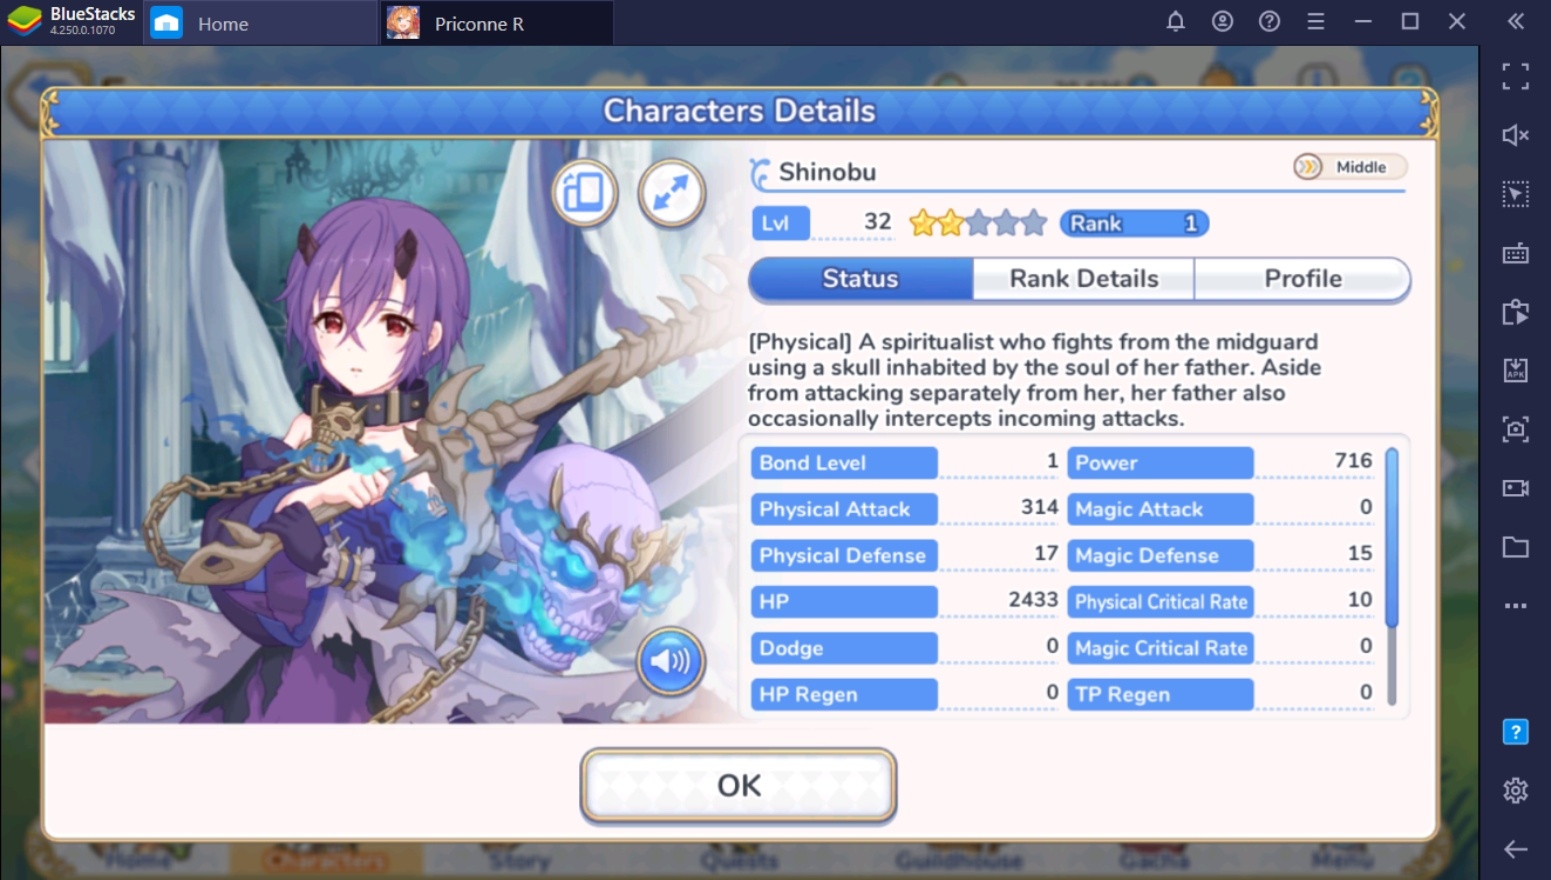The image size is (1551, 880).
Task: Open the BlueStacks hamburger menu
Action: tap(1316, 22)
